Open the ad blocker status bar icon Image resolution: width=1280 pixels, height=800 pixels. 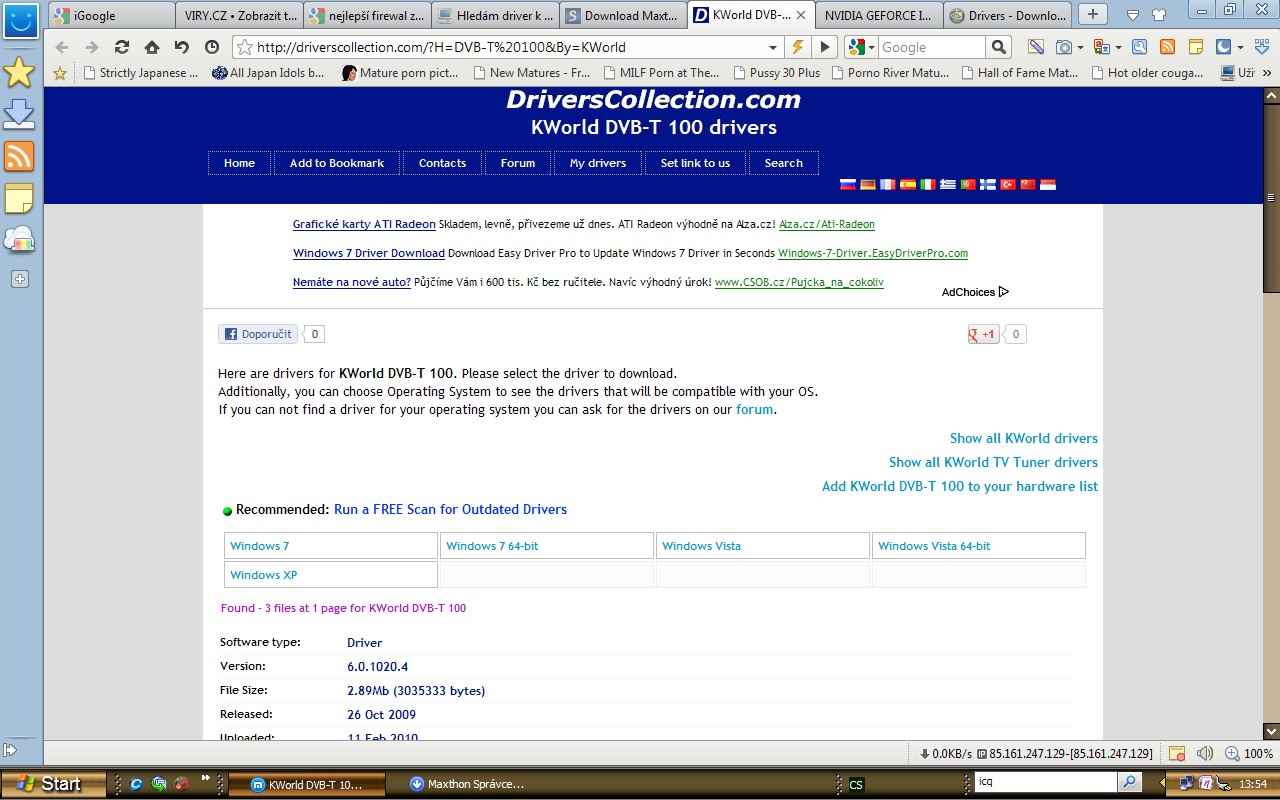point(1178,754)
